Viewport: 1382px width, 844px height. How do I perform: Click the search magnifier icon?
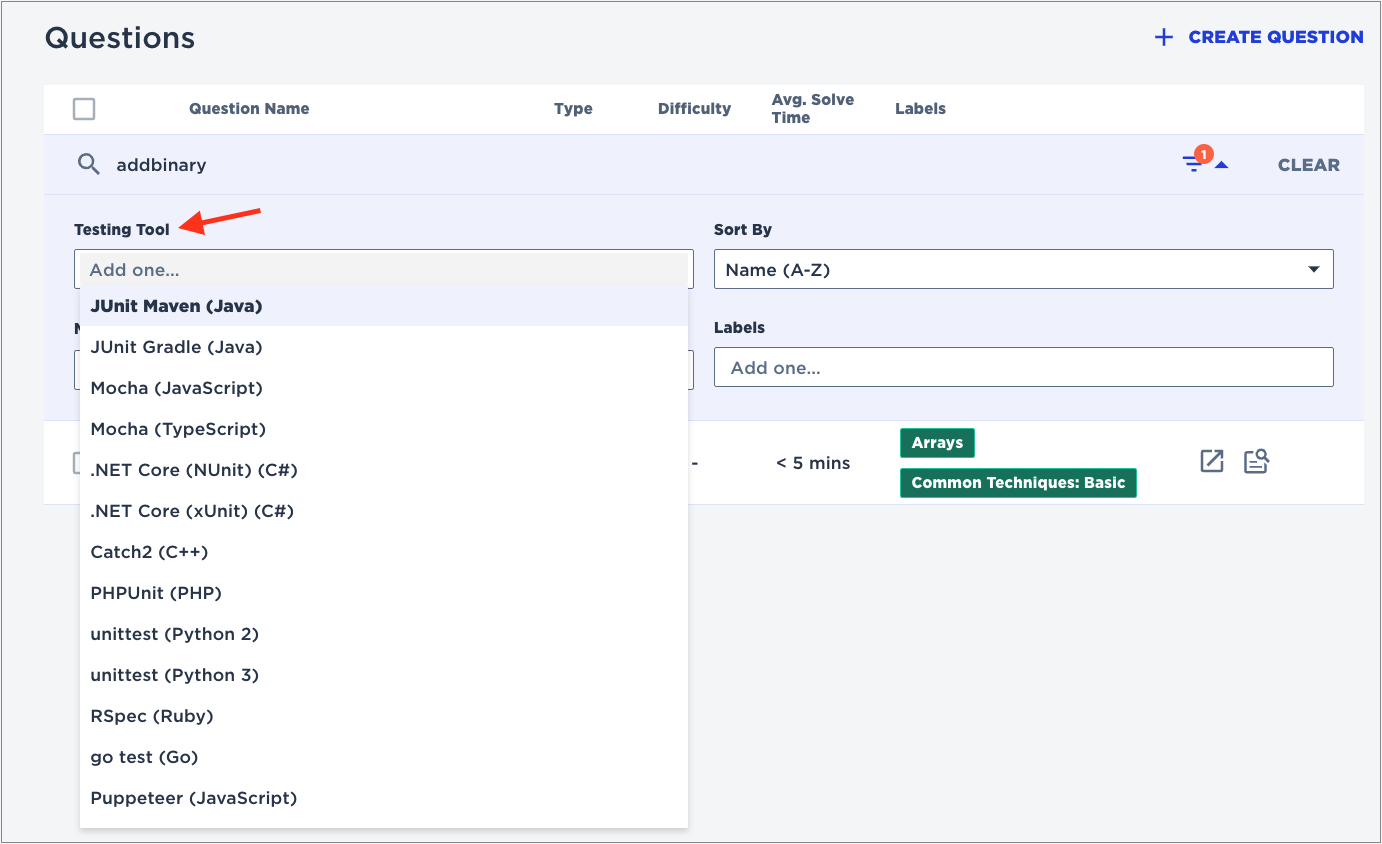(x=88, y=164)
